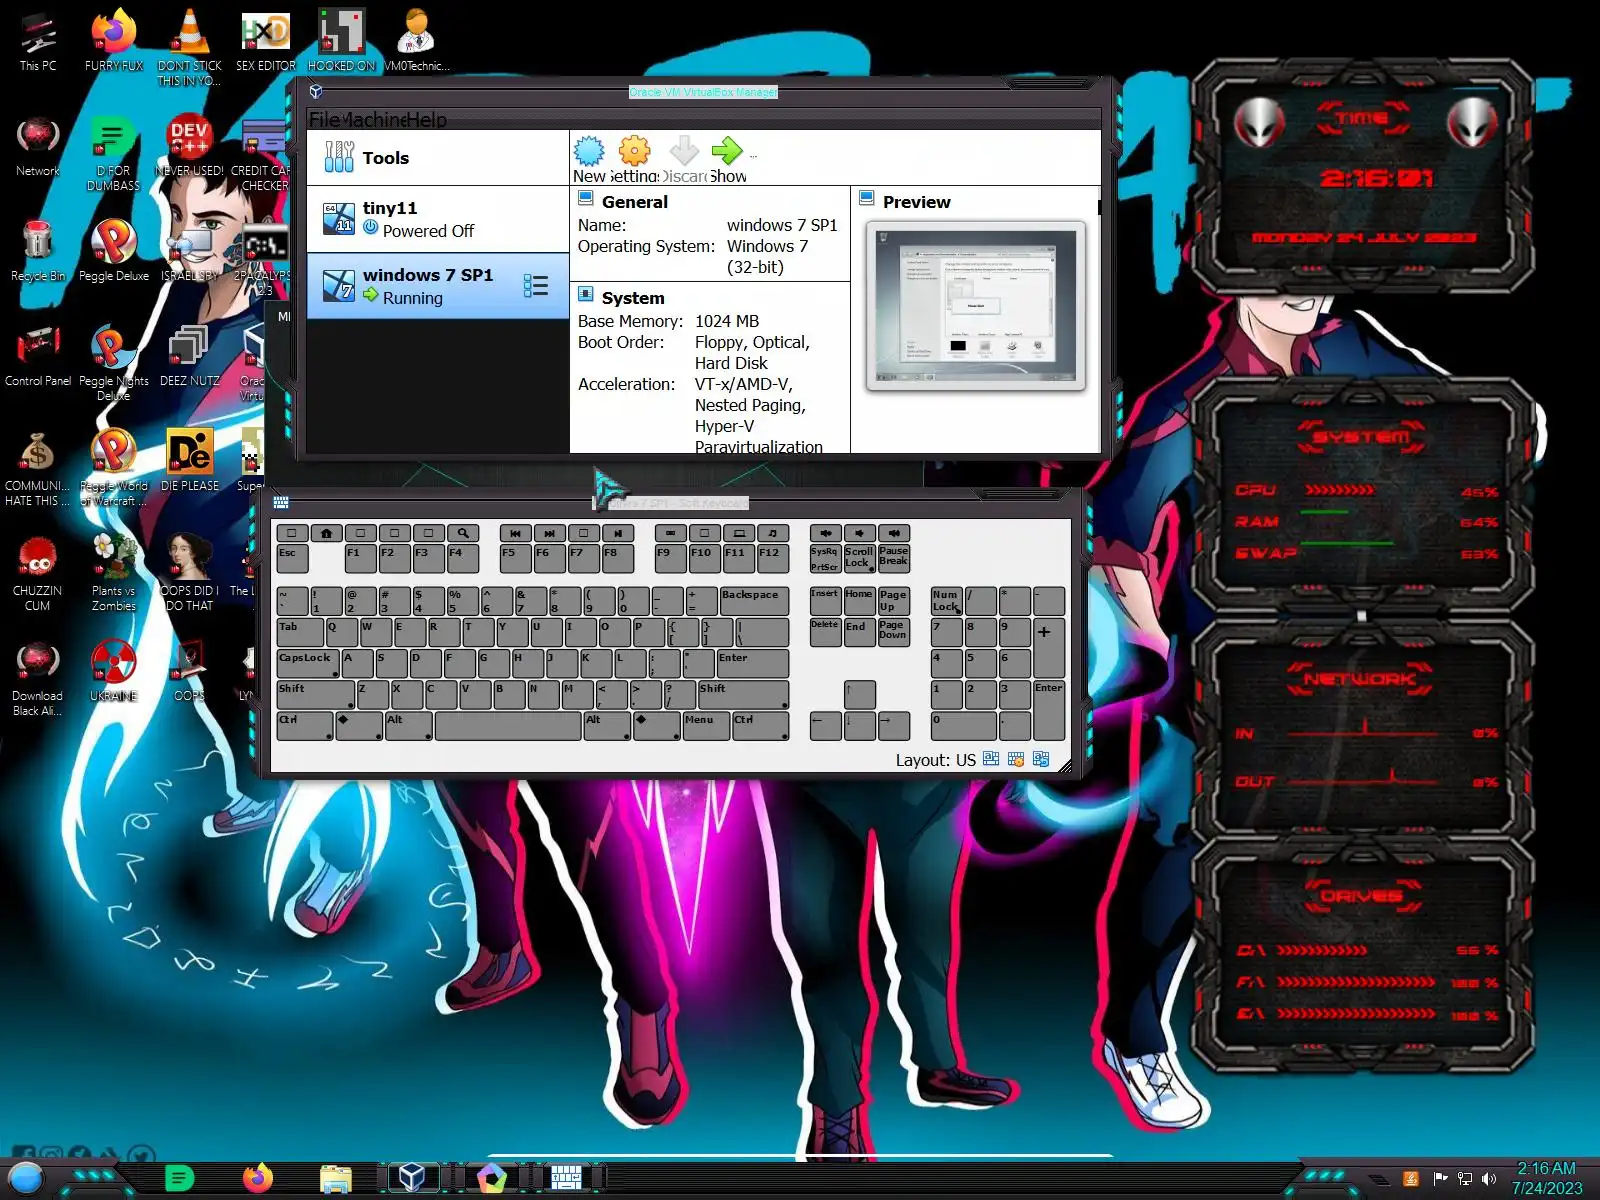
Task: Open windows 7 SP1 machine tools menu
Action: pos(536,286)
